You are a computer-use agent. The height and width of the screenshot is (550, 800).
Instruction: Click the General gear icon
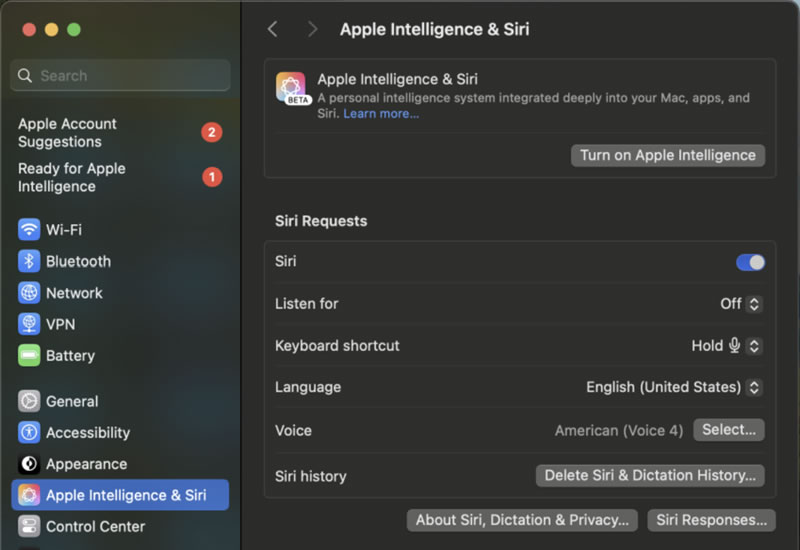pos(29,401)
